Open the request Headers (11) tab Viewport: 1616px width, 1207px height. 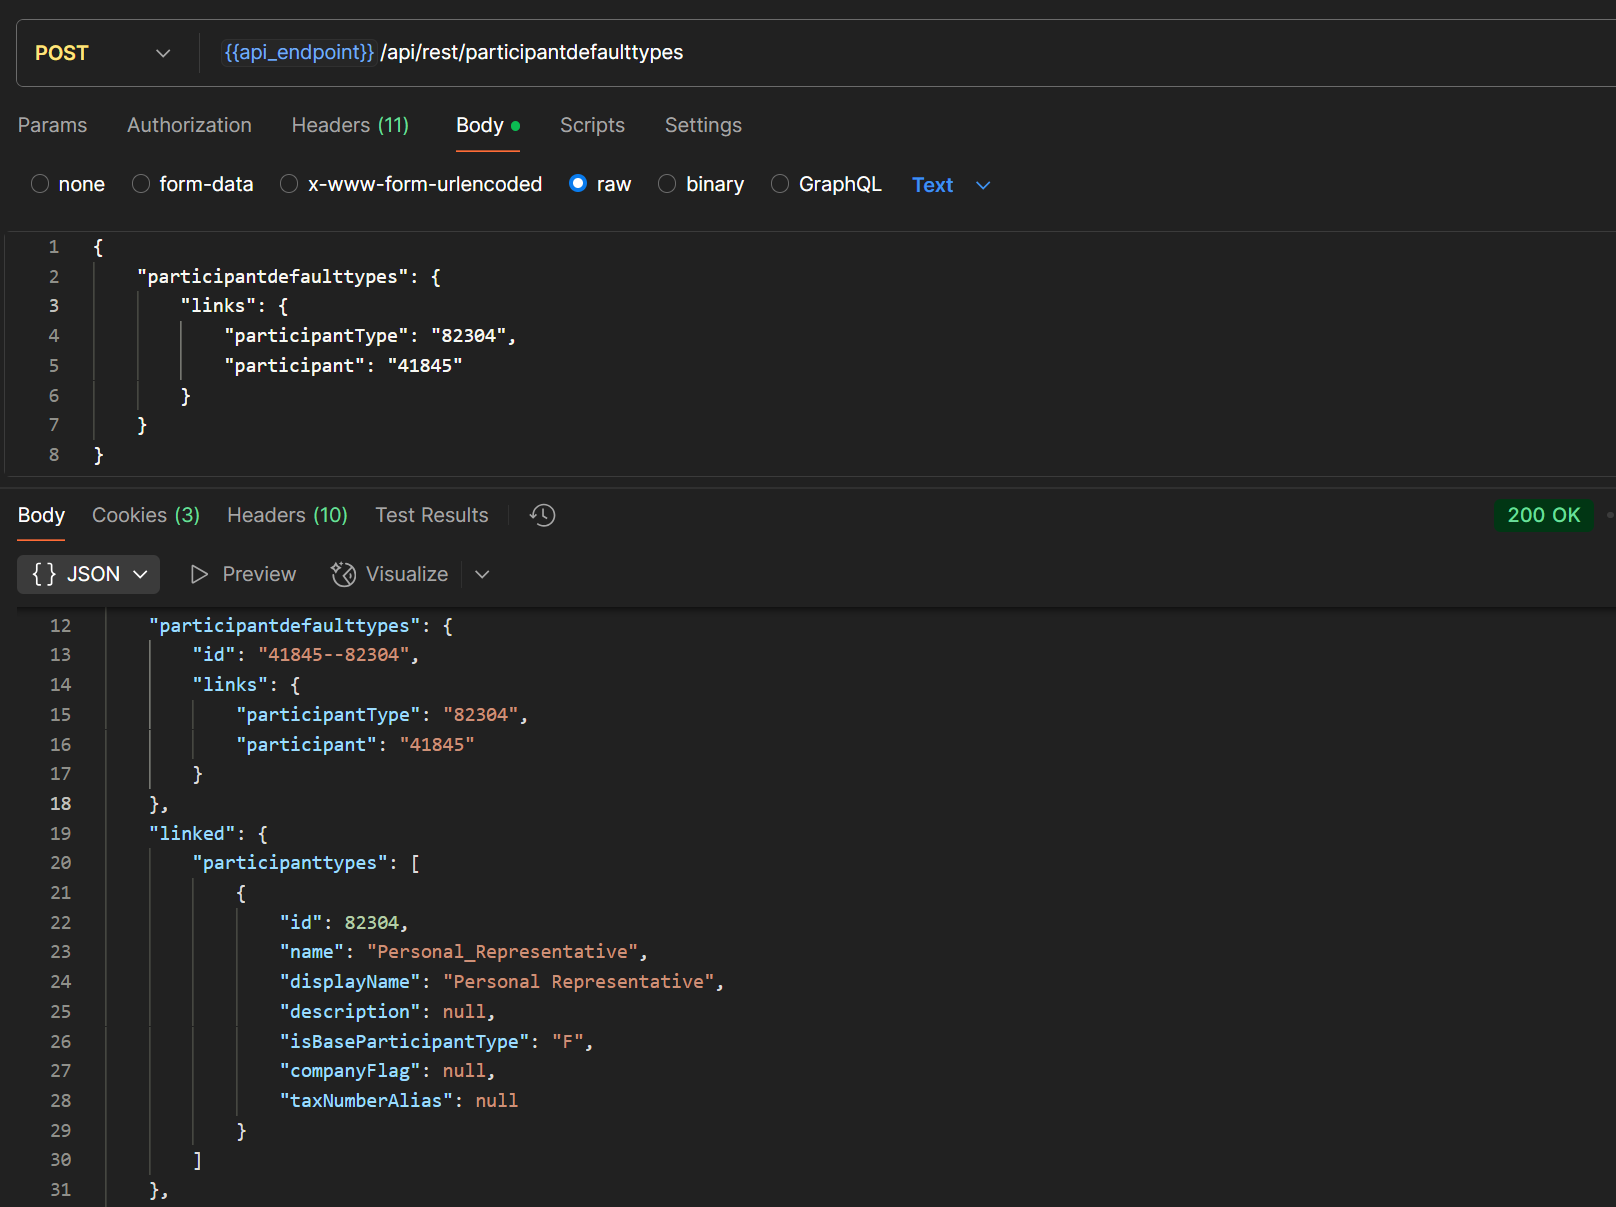pos(350,125)
